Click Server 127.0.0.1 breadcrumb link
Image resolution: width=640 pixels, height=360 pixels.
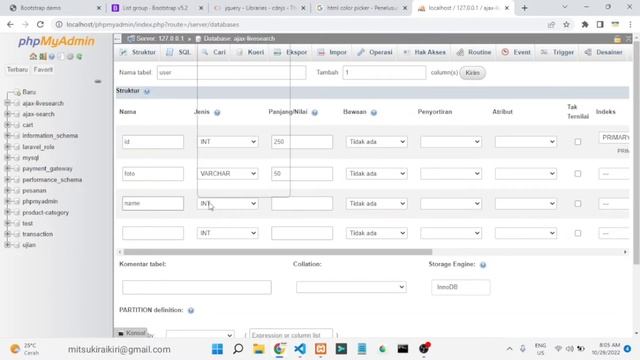[x=160, y=38]
